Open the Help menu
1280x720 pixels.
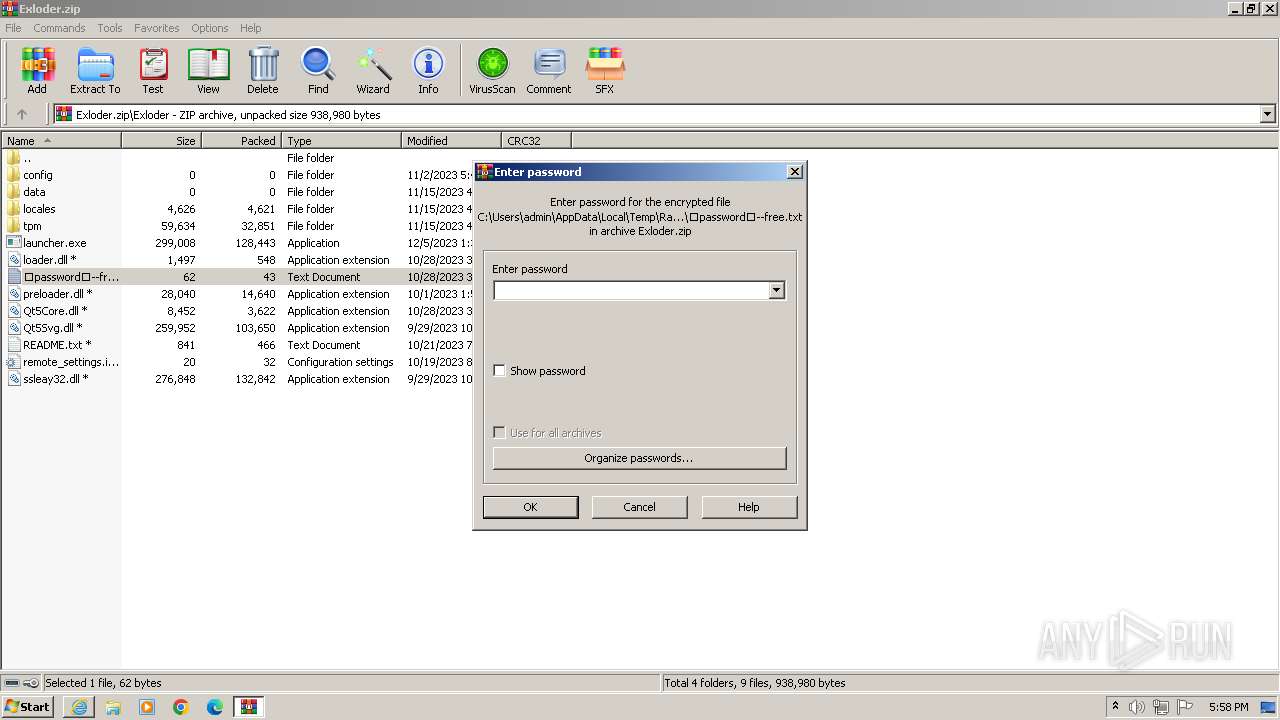point(251,28)
